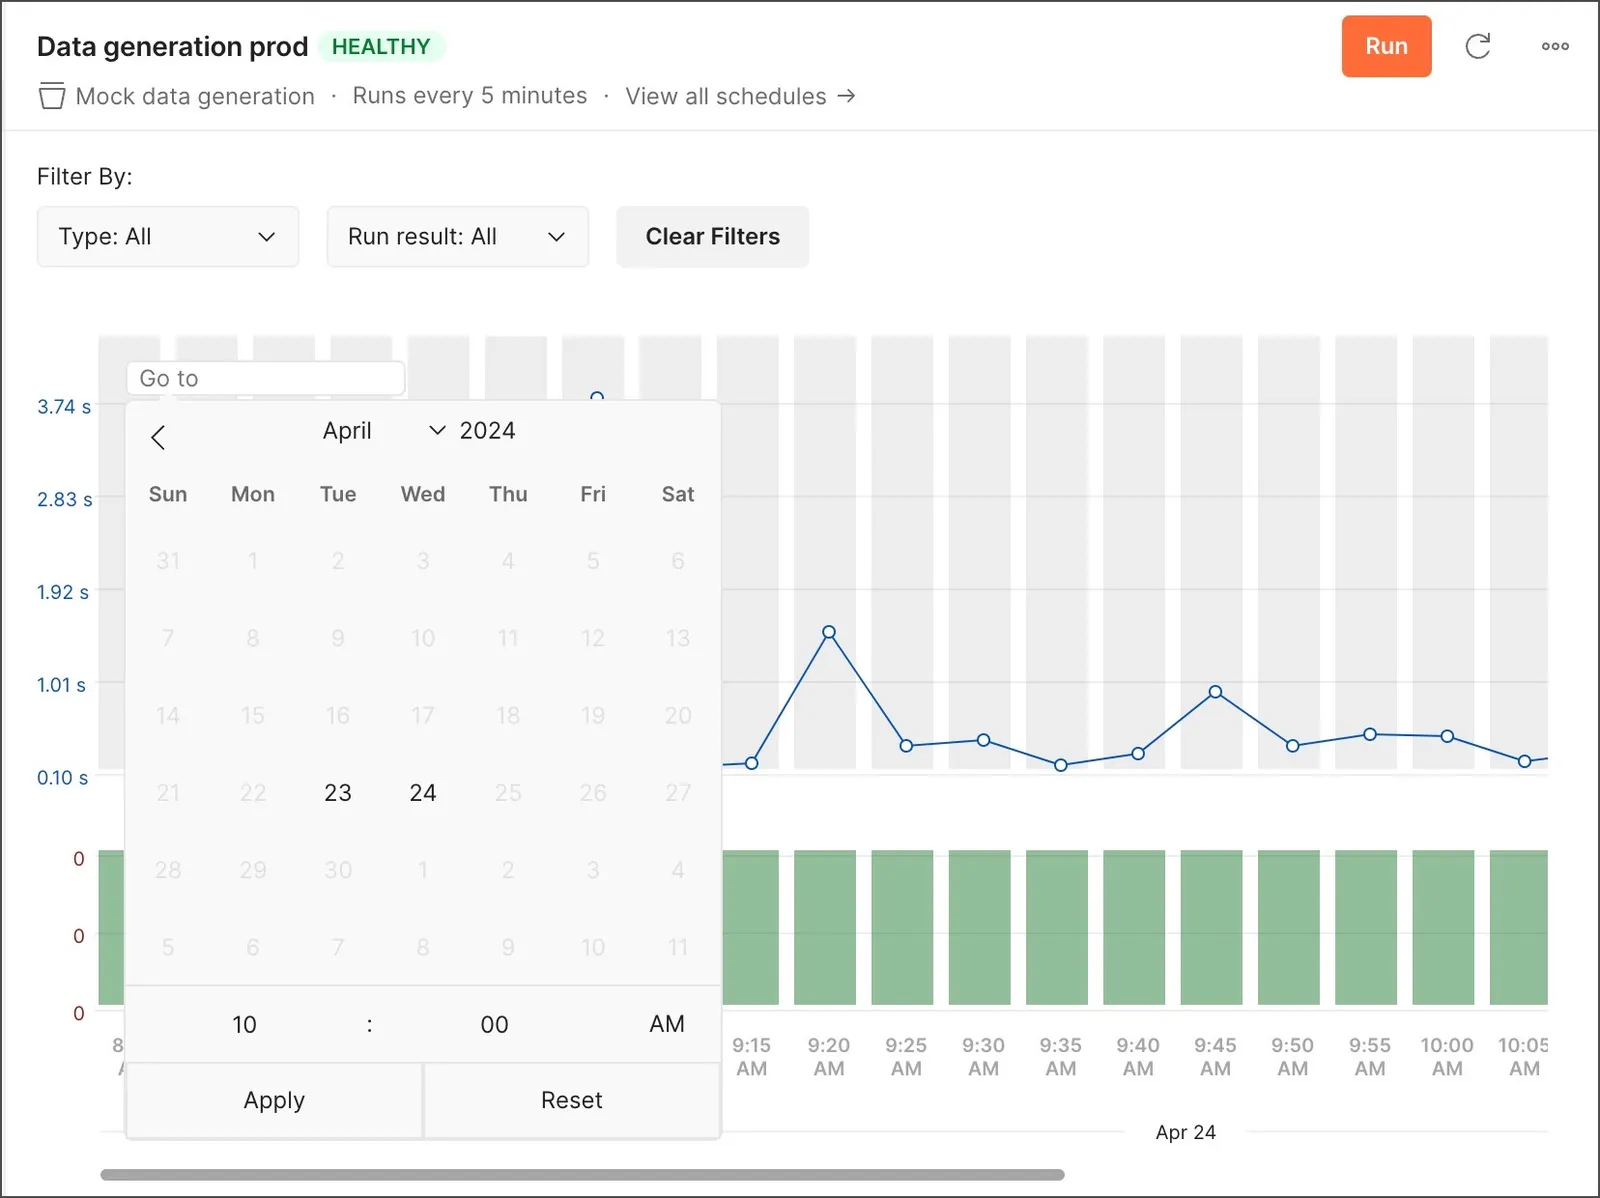
Task: Open the Type: All filter dropdown
Action: click(x=168, y=237)
